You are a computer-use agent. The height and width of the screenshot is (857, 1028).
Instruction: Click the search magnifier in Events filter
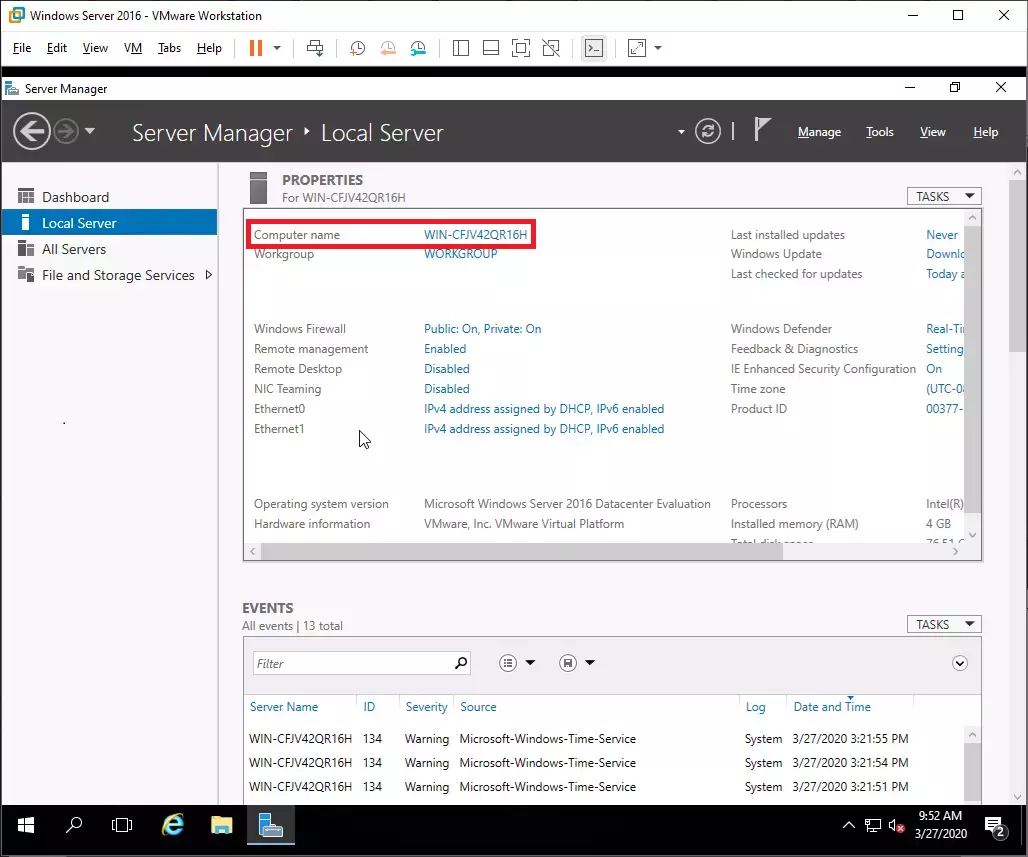pos(461,663)
